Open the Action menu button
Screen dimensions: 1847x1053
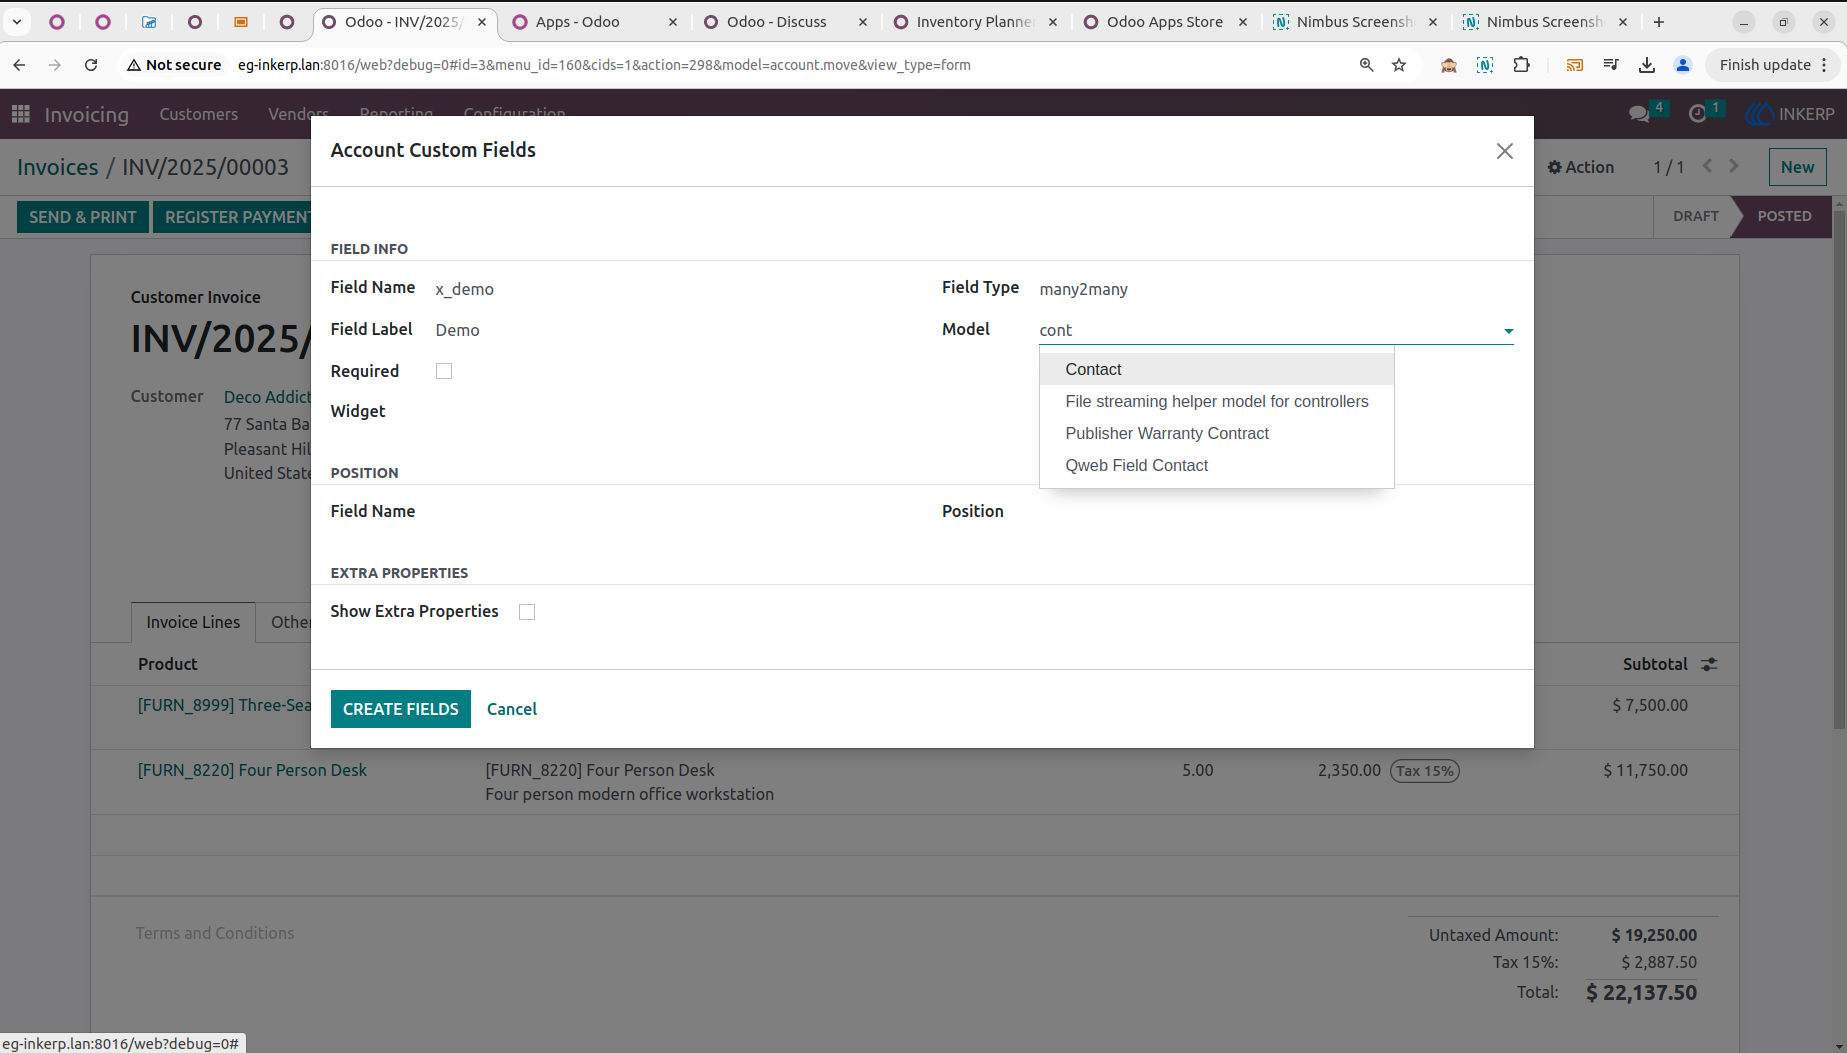coord(1580,167)
